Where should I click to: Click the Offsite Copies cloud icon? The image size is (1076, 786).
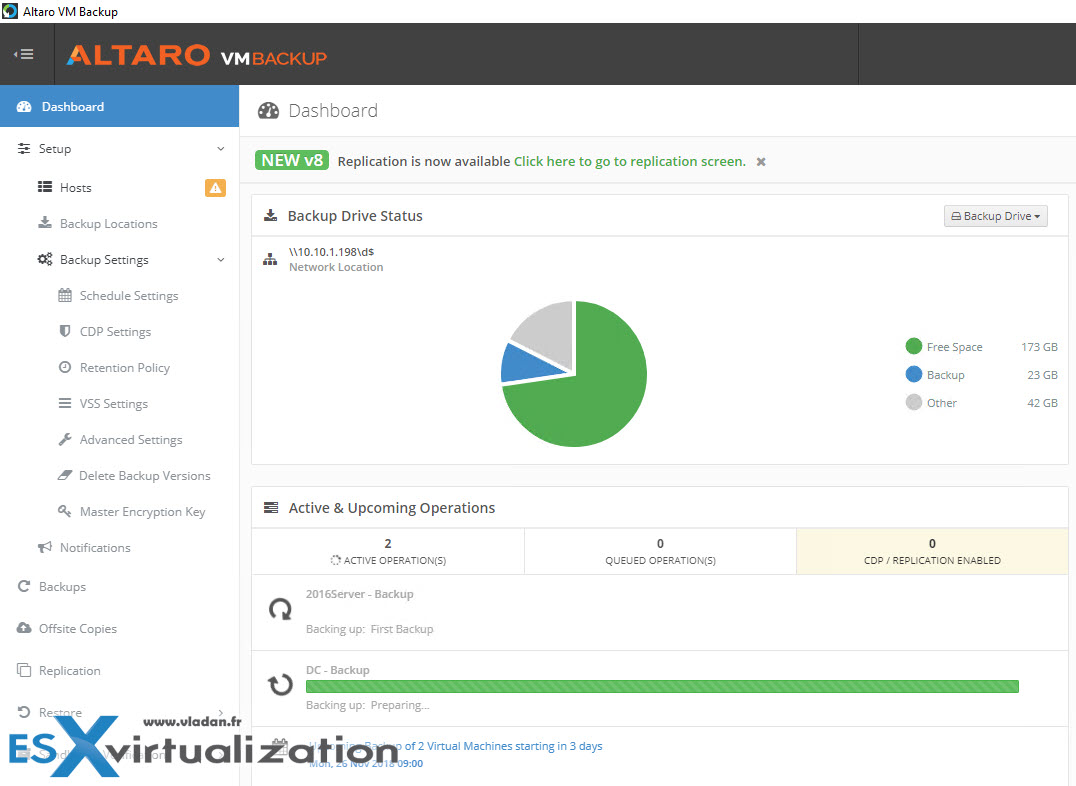tap(24, 627)
